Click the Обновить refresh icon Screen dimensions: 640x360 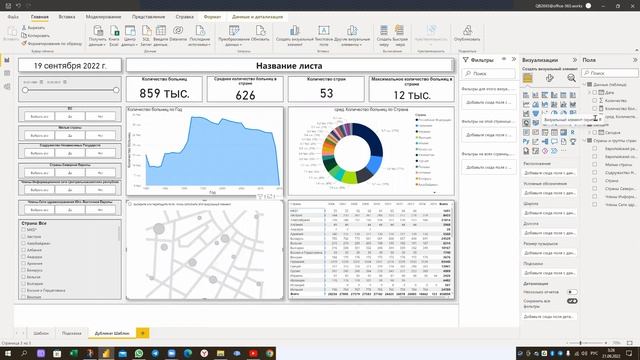coord(260,31)
